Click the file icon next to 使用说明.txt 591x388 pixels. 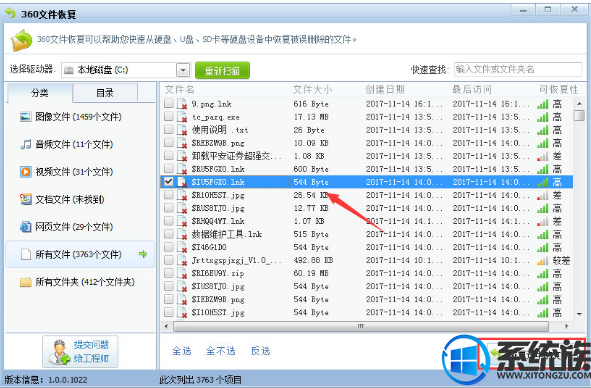click(182, 130)
